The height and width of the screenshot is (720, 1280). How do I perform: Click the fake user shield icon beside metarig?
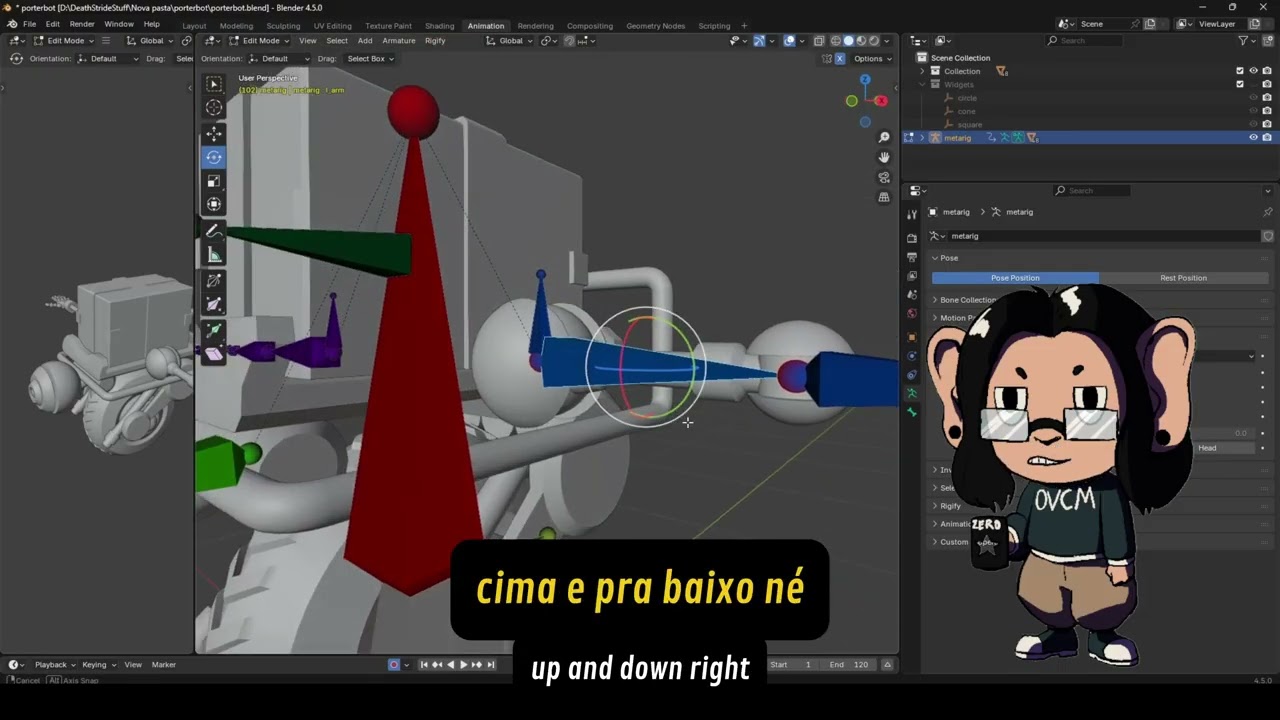click(1267, 236)
